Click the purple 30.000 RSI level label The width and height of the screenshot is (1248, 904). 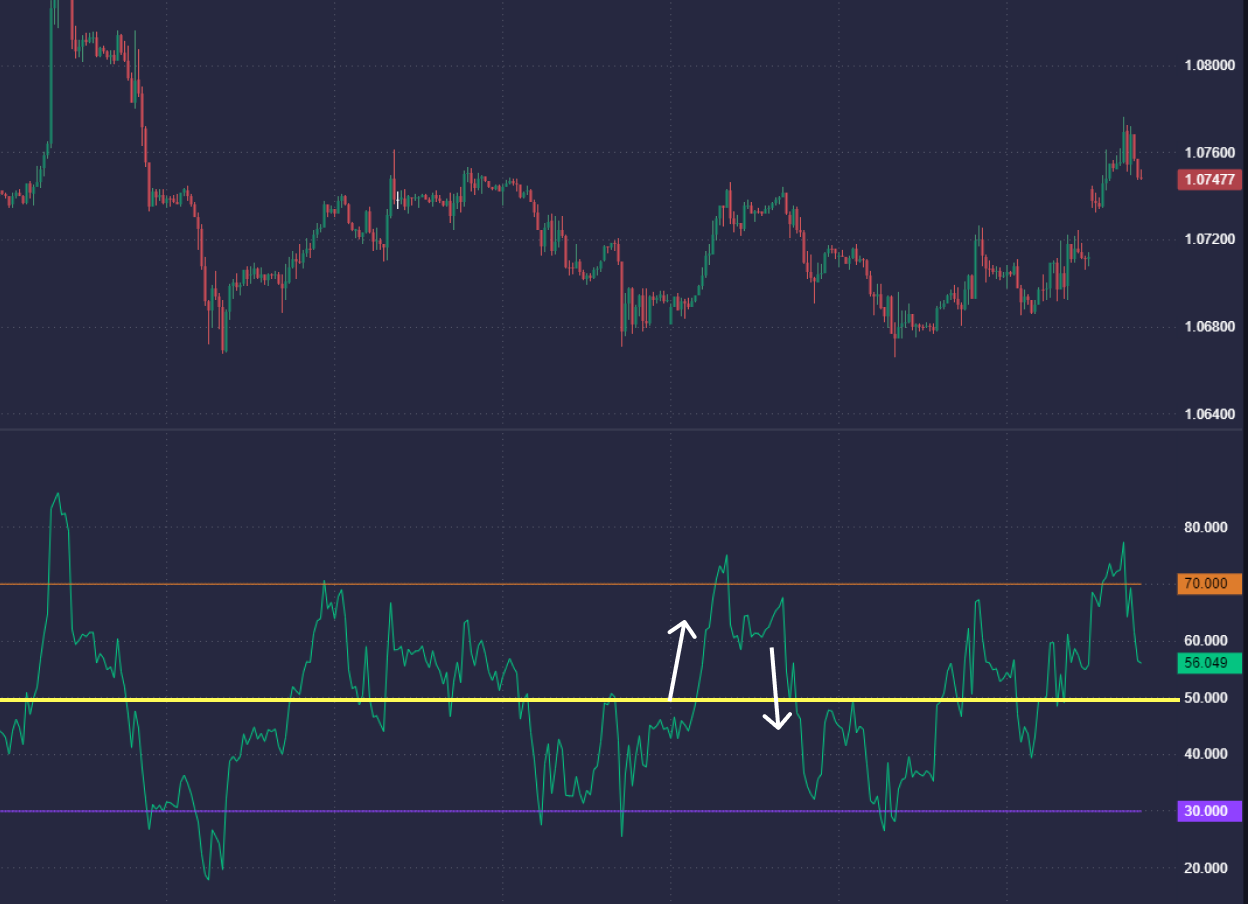[x=1209, y=811]
